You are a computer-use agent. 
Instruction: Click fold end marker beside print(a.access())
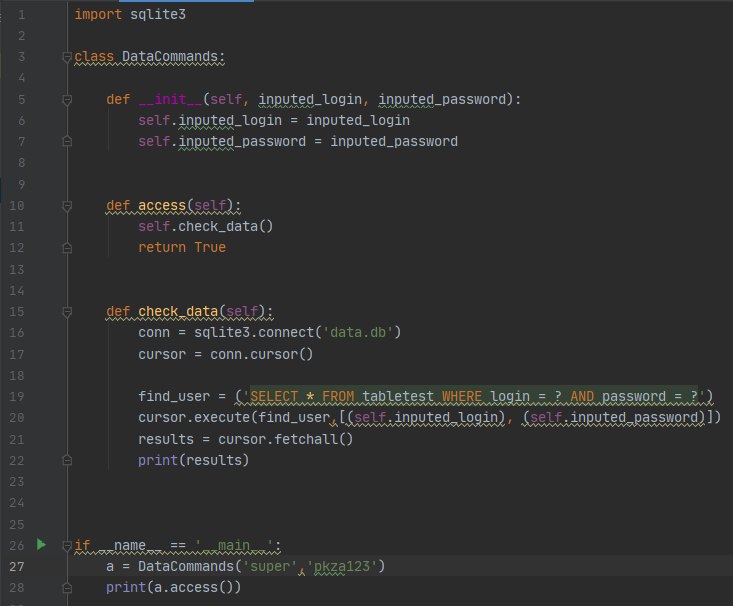(x=67, y=588)
